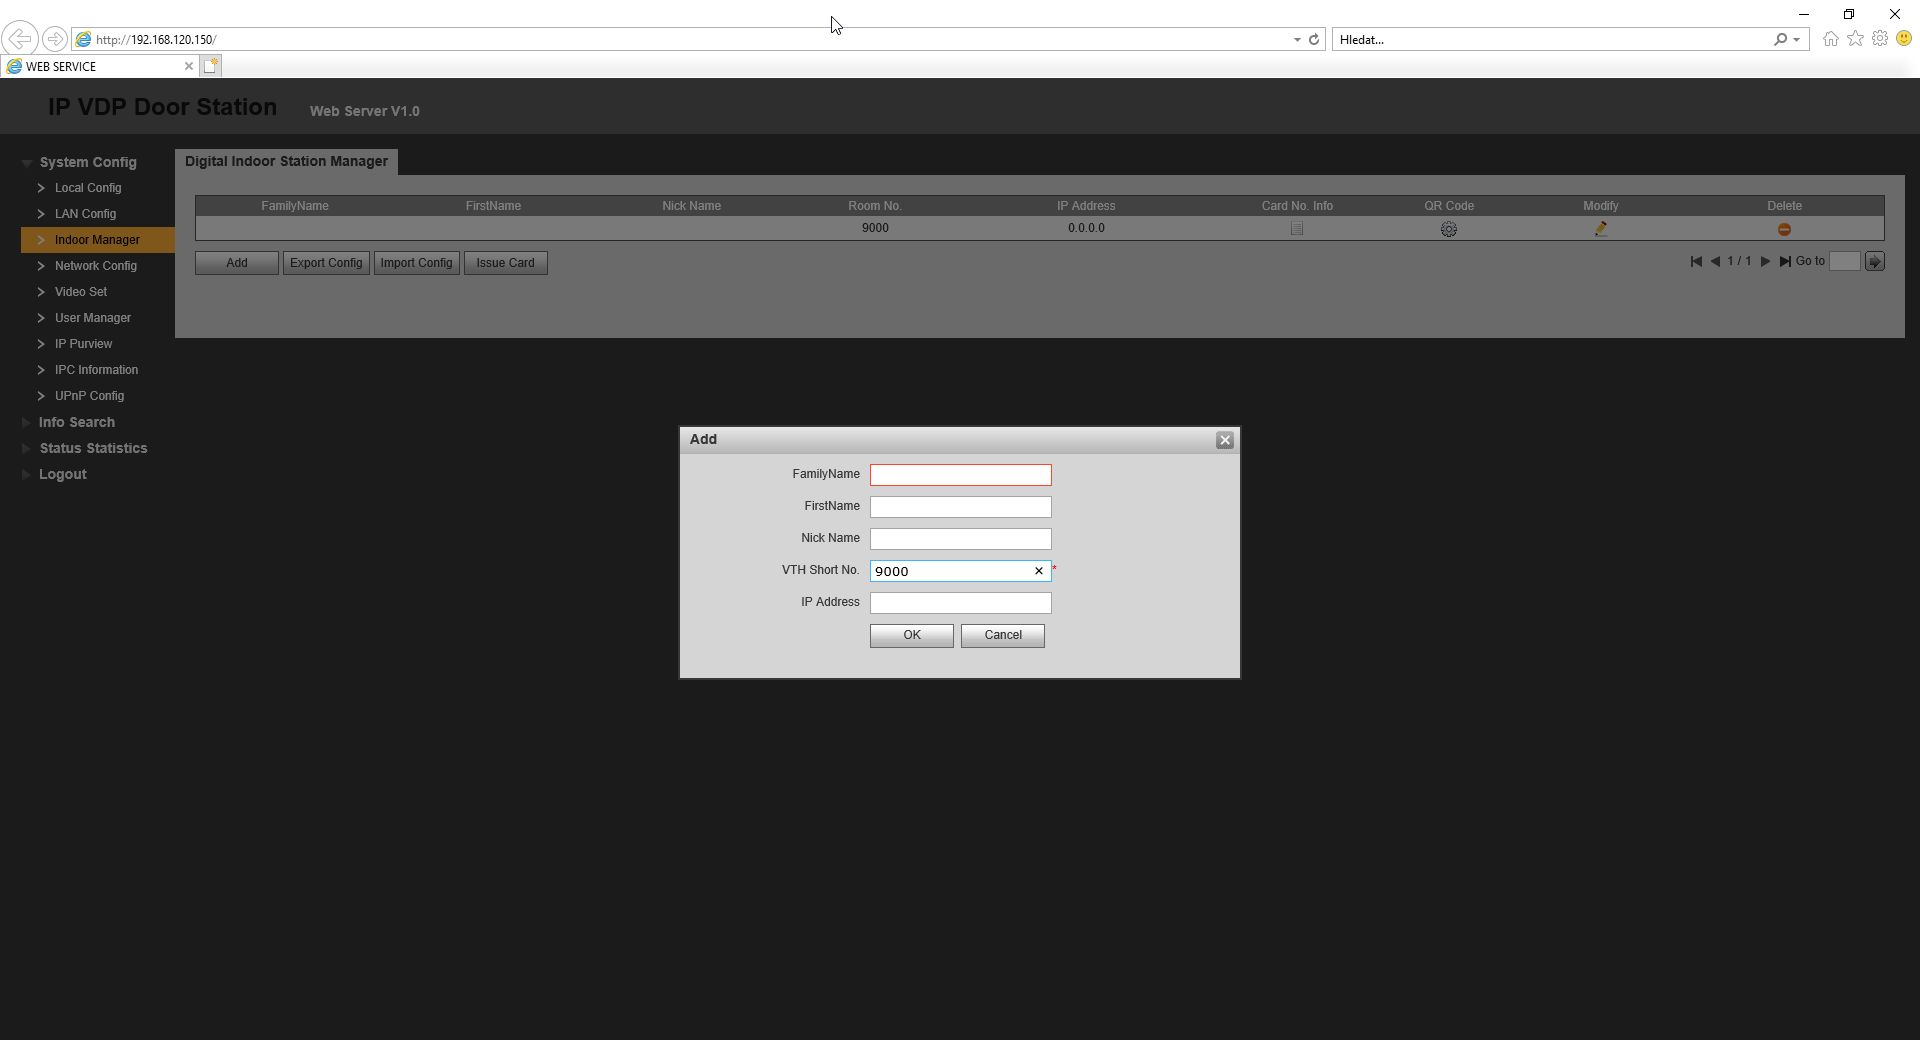Go to the first page of the table
The image size is (1920, 1040).
coord(1696,262)
